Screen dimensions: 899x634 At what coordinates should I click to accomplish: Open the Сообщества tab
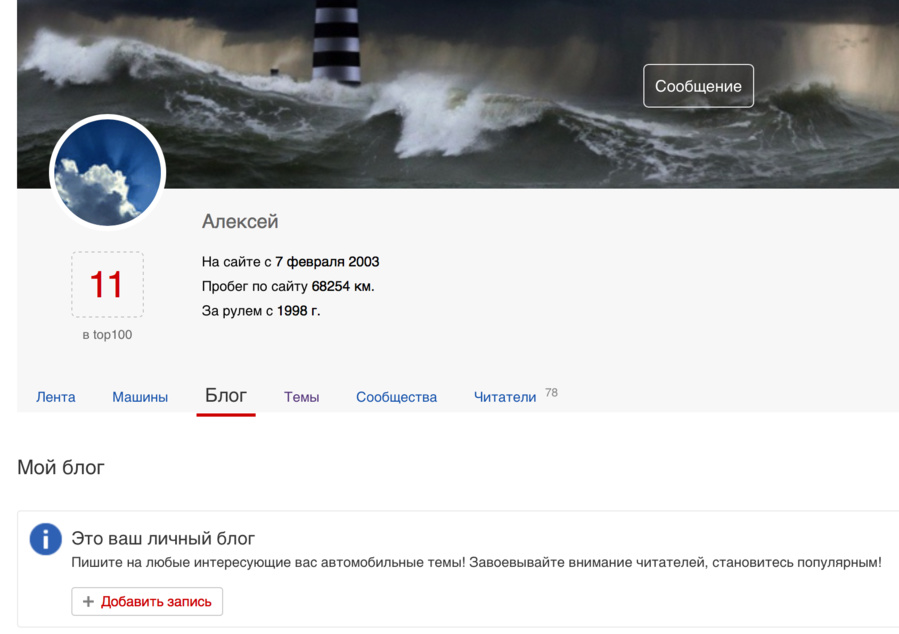pos(396,397)
